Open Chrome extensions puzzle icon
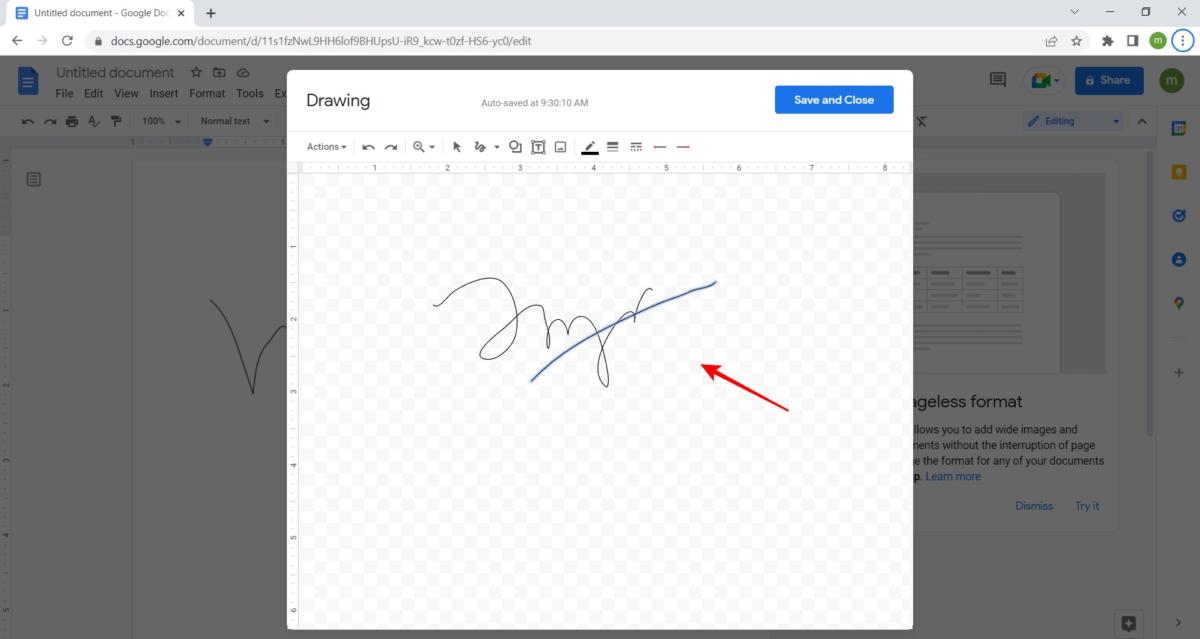1200x639 pixels. click(1107, 41)
